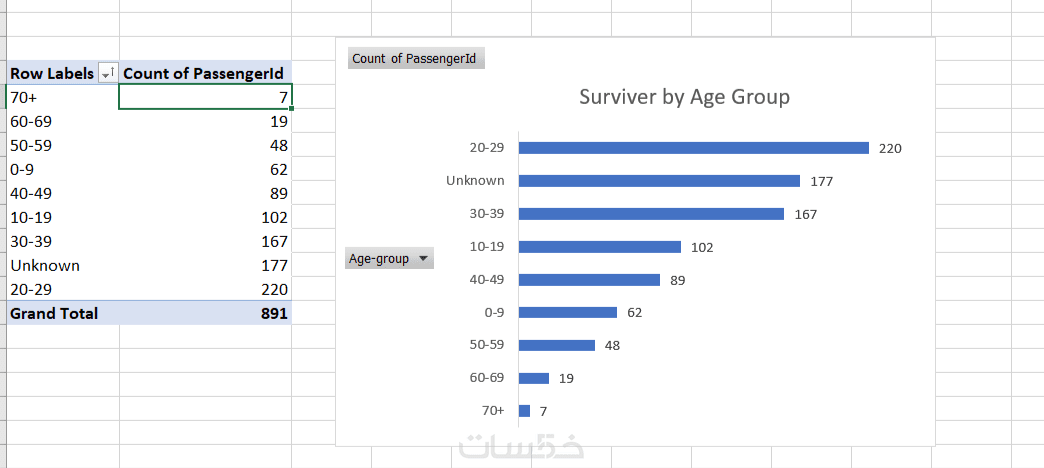Click the 50-59 bar in the chart
The height and width of the screenshot is (468, 1044).
(x=557, y=345)
